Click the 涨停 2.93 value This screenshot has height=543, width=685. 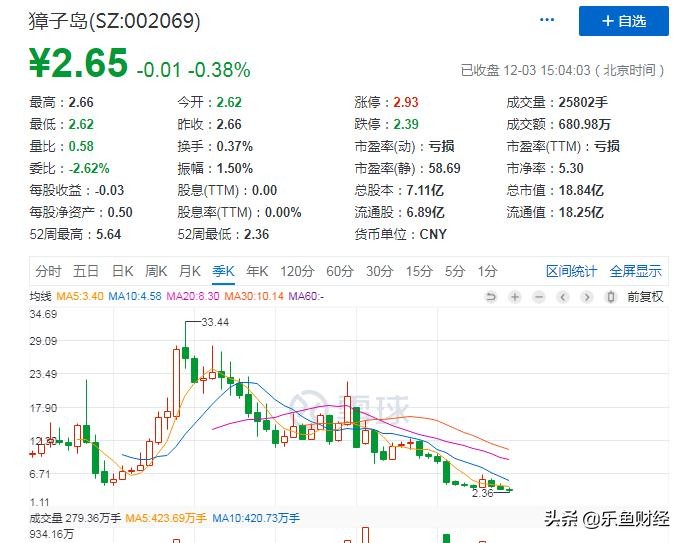coord(406,102)
